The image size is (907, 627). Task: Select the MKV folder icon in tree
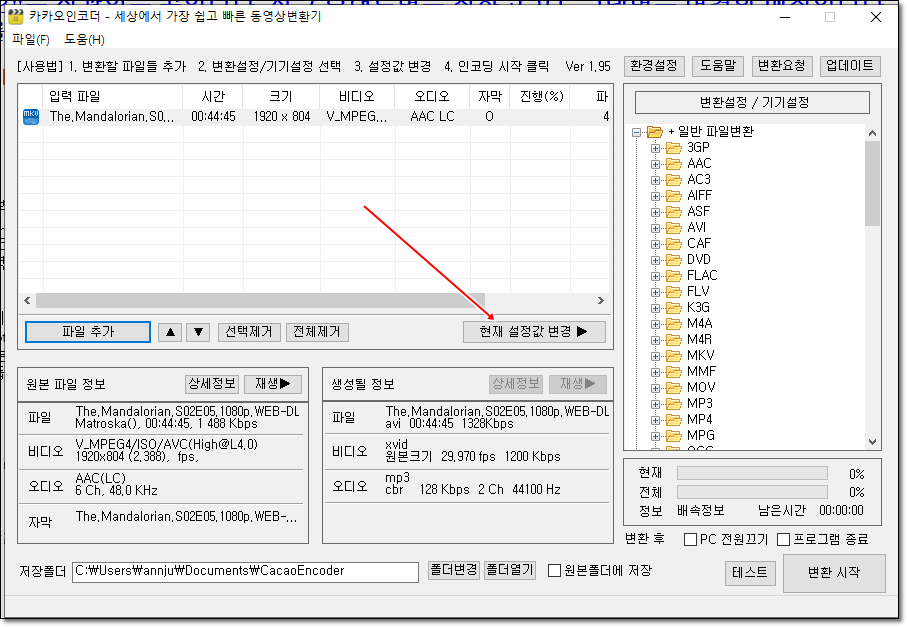tap(673, 356)
